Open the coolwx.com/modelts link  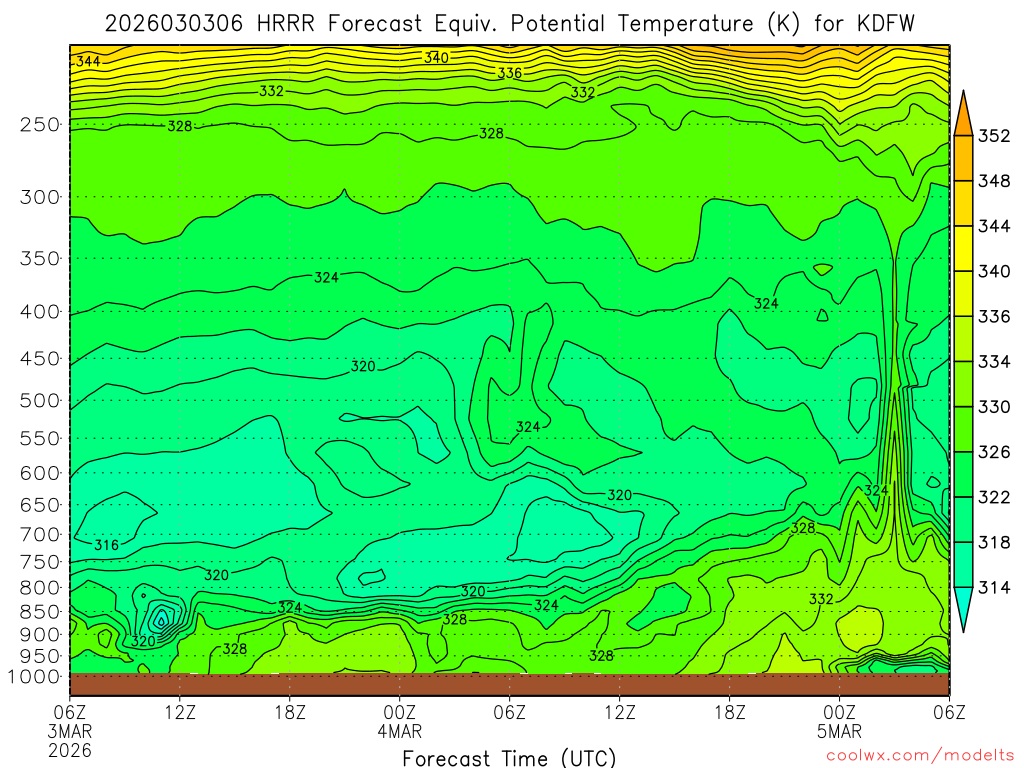tap(920, 756)
